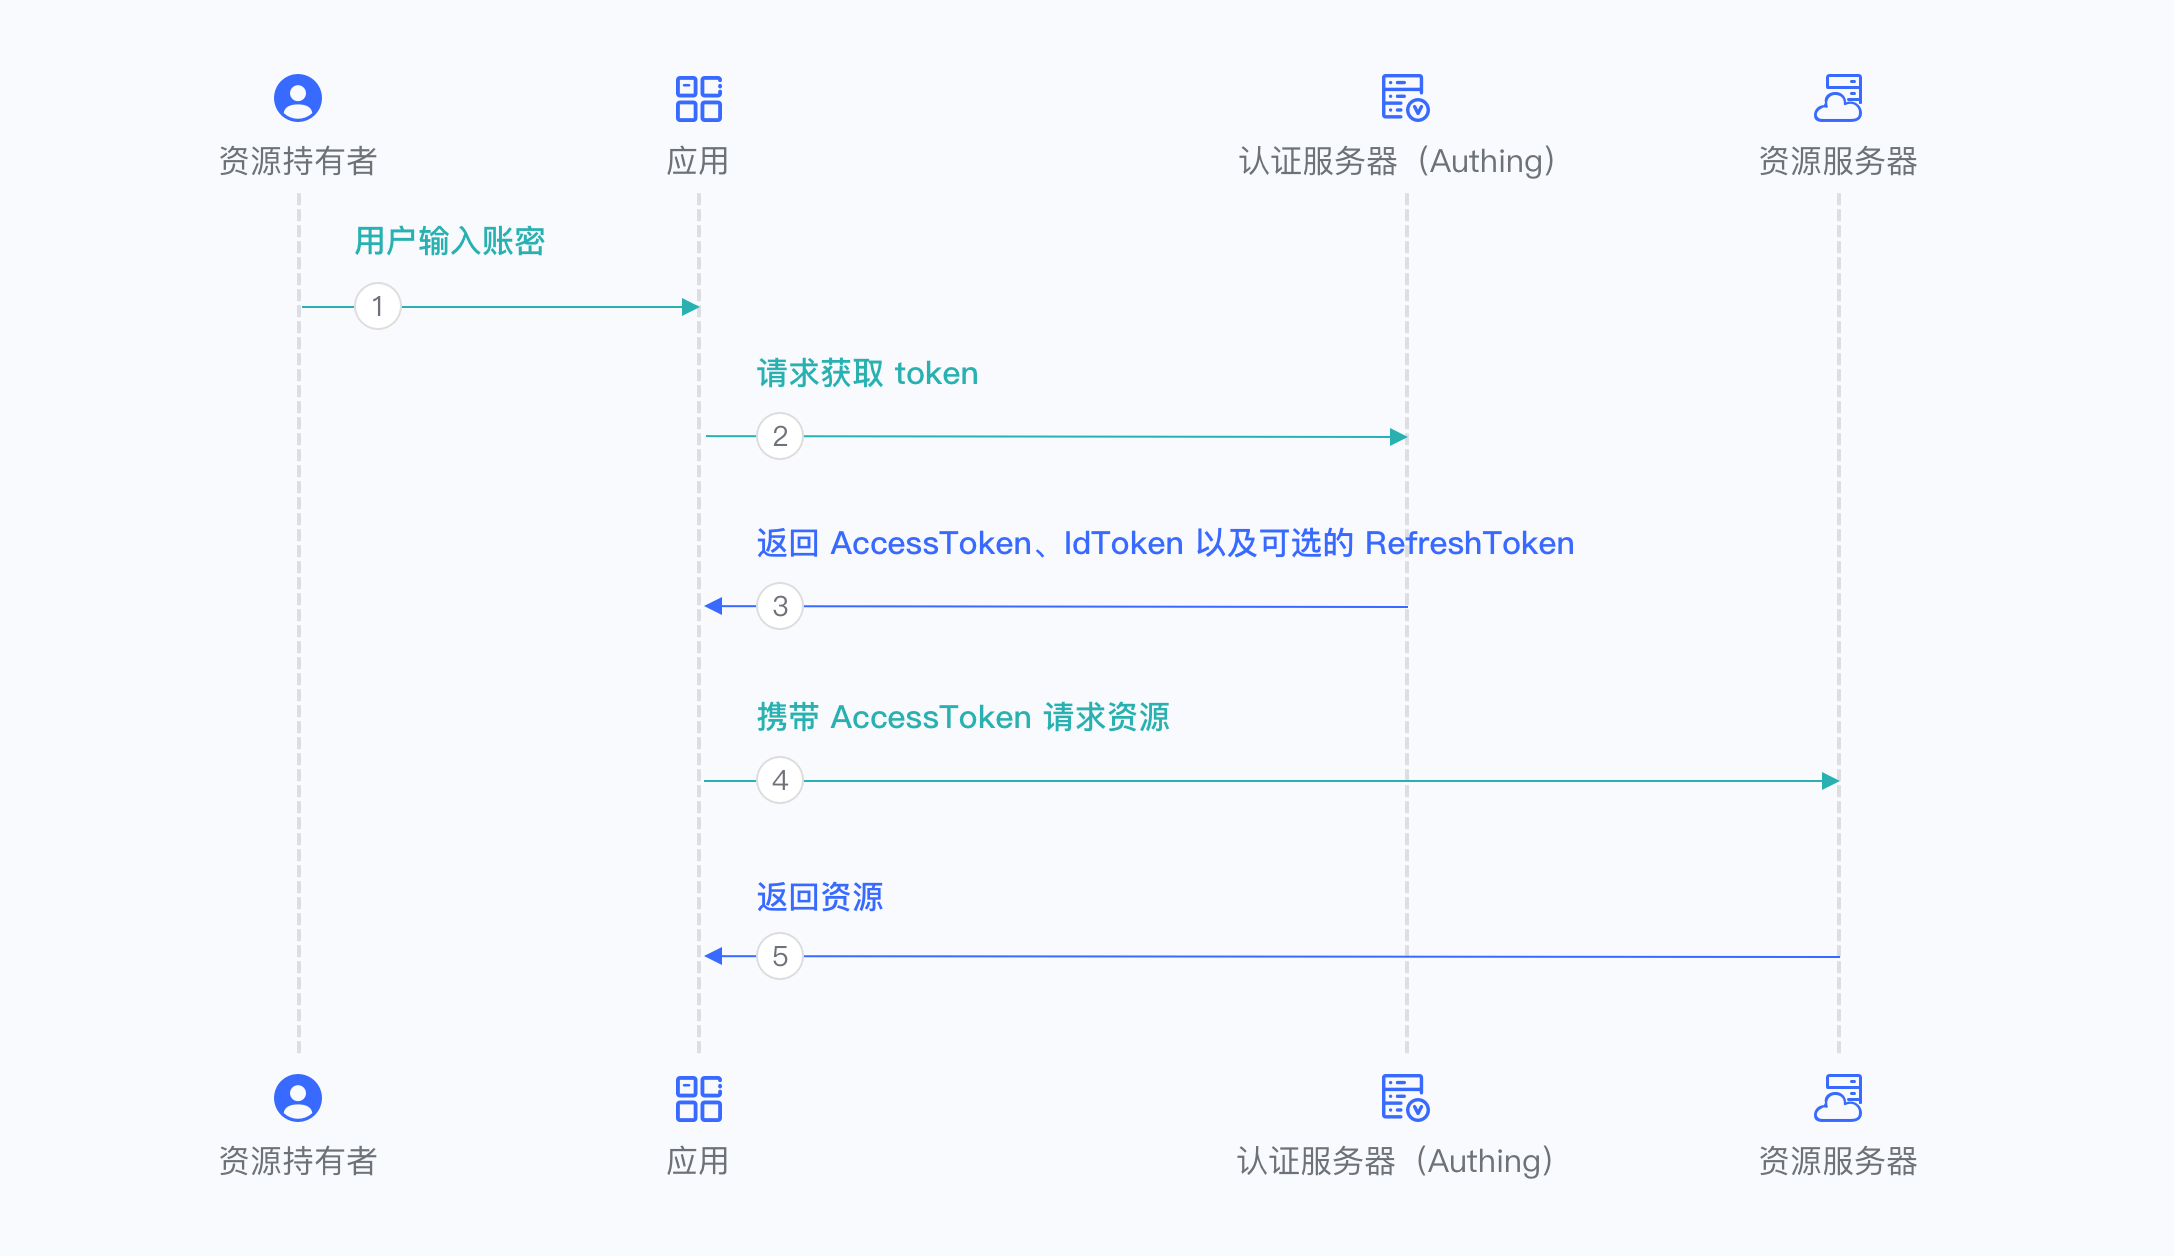The image size is (2174, 1256).
Task: Select the bottom 认证服务器（Authing）server icon
Action: (x=1404, y=1097)
